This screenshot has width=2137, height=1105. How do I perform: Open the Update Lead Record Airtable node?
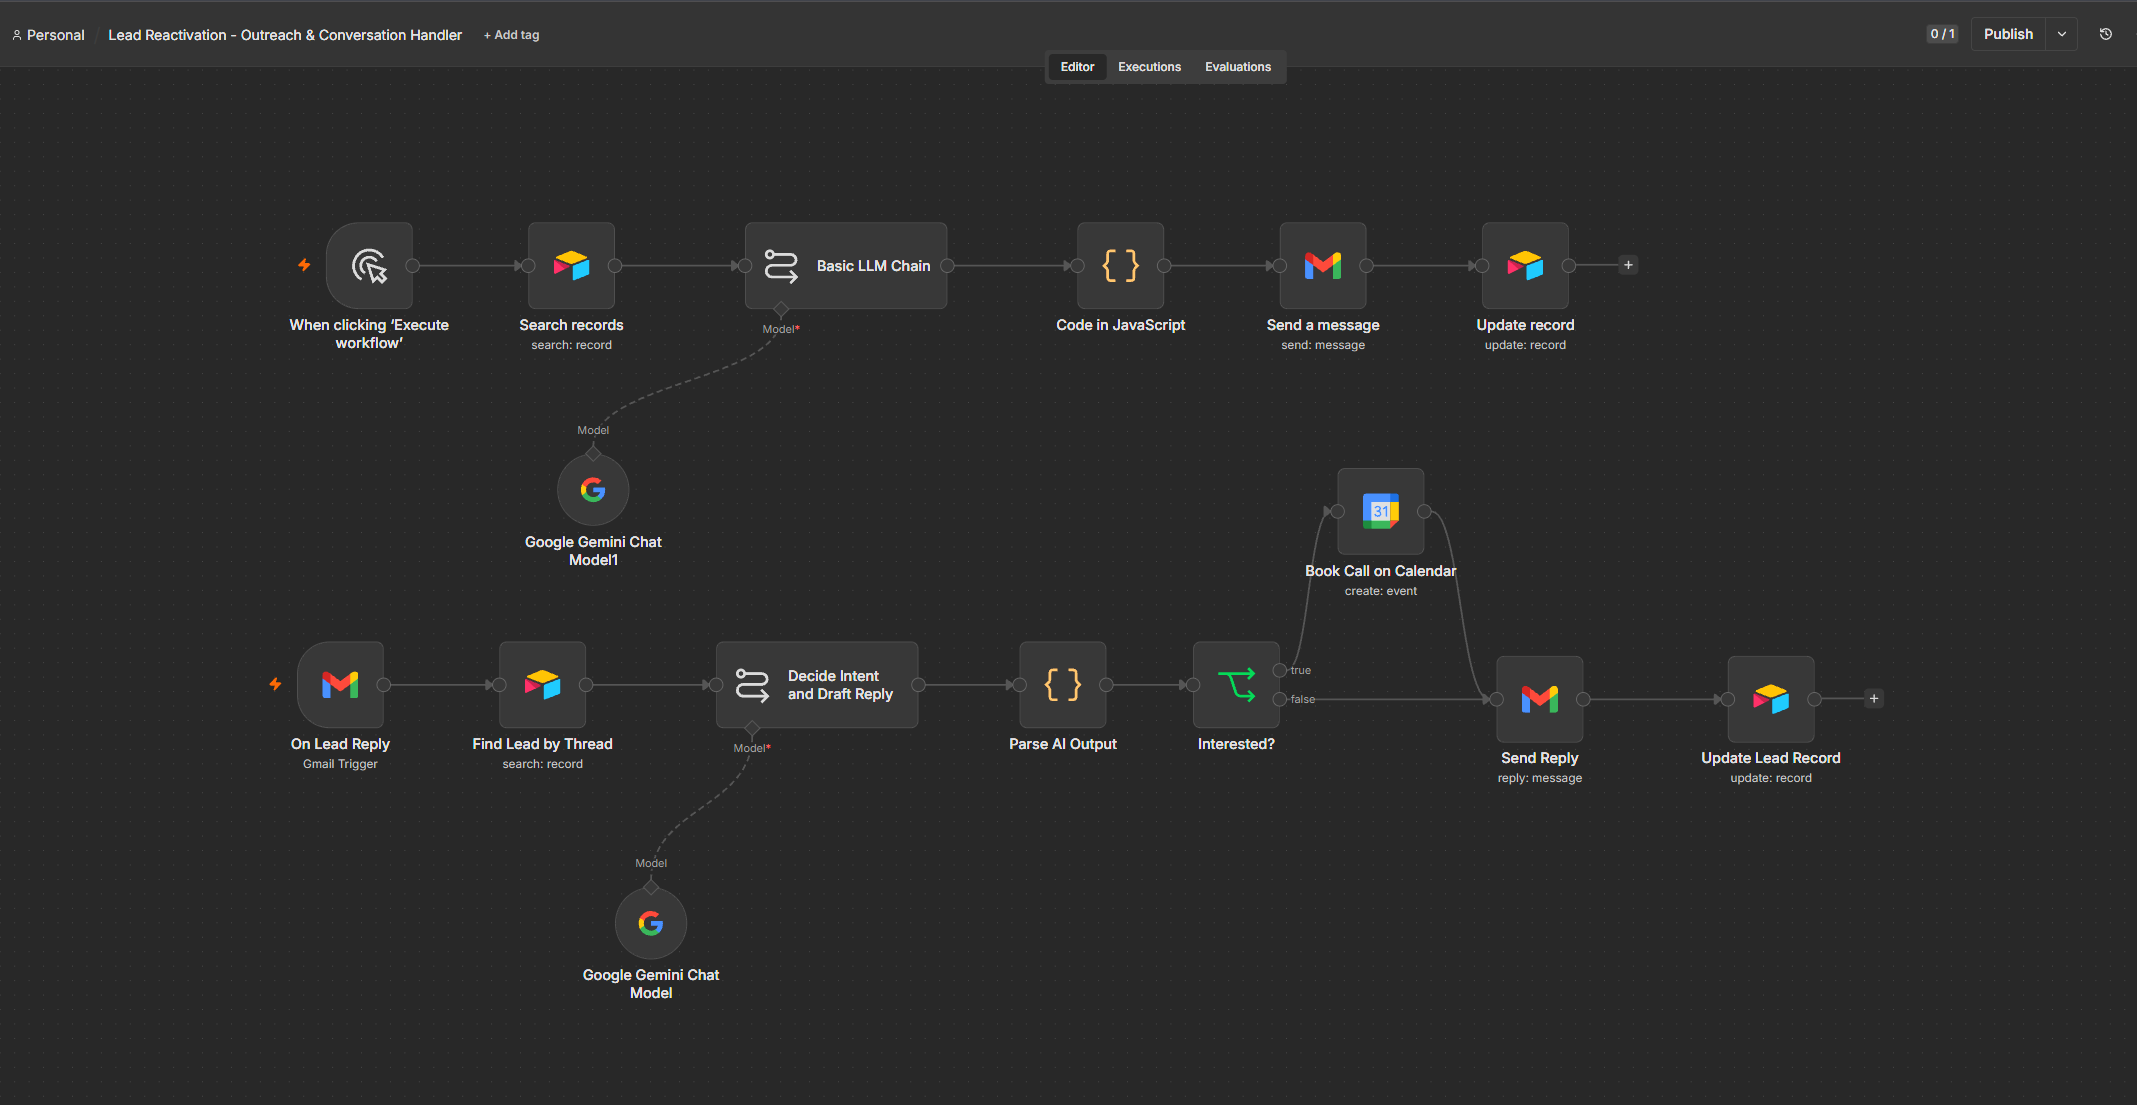pyautogui.click(x=1770, y=698)
